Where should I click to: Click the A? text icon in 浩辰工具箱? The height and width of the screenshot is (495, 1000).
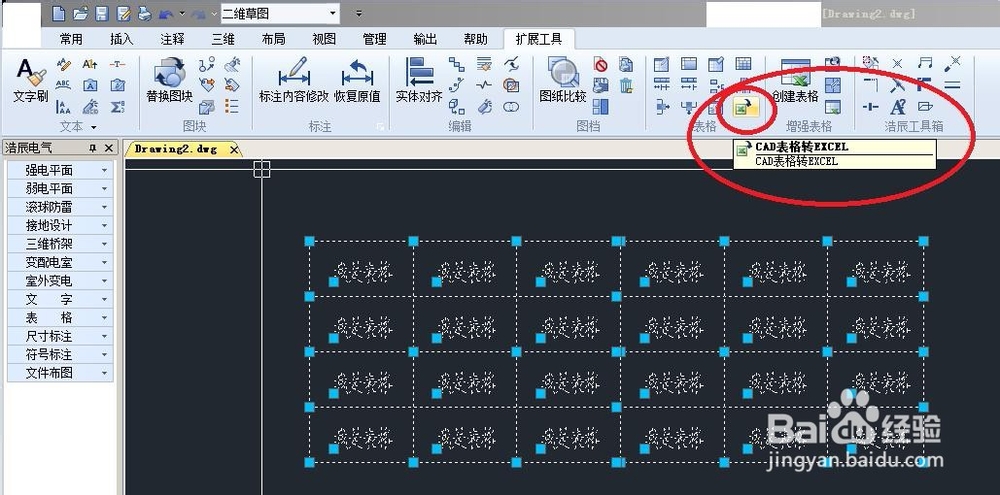tap(898, 107)
